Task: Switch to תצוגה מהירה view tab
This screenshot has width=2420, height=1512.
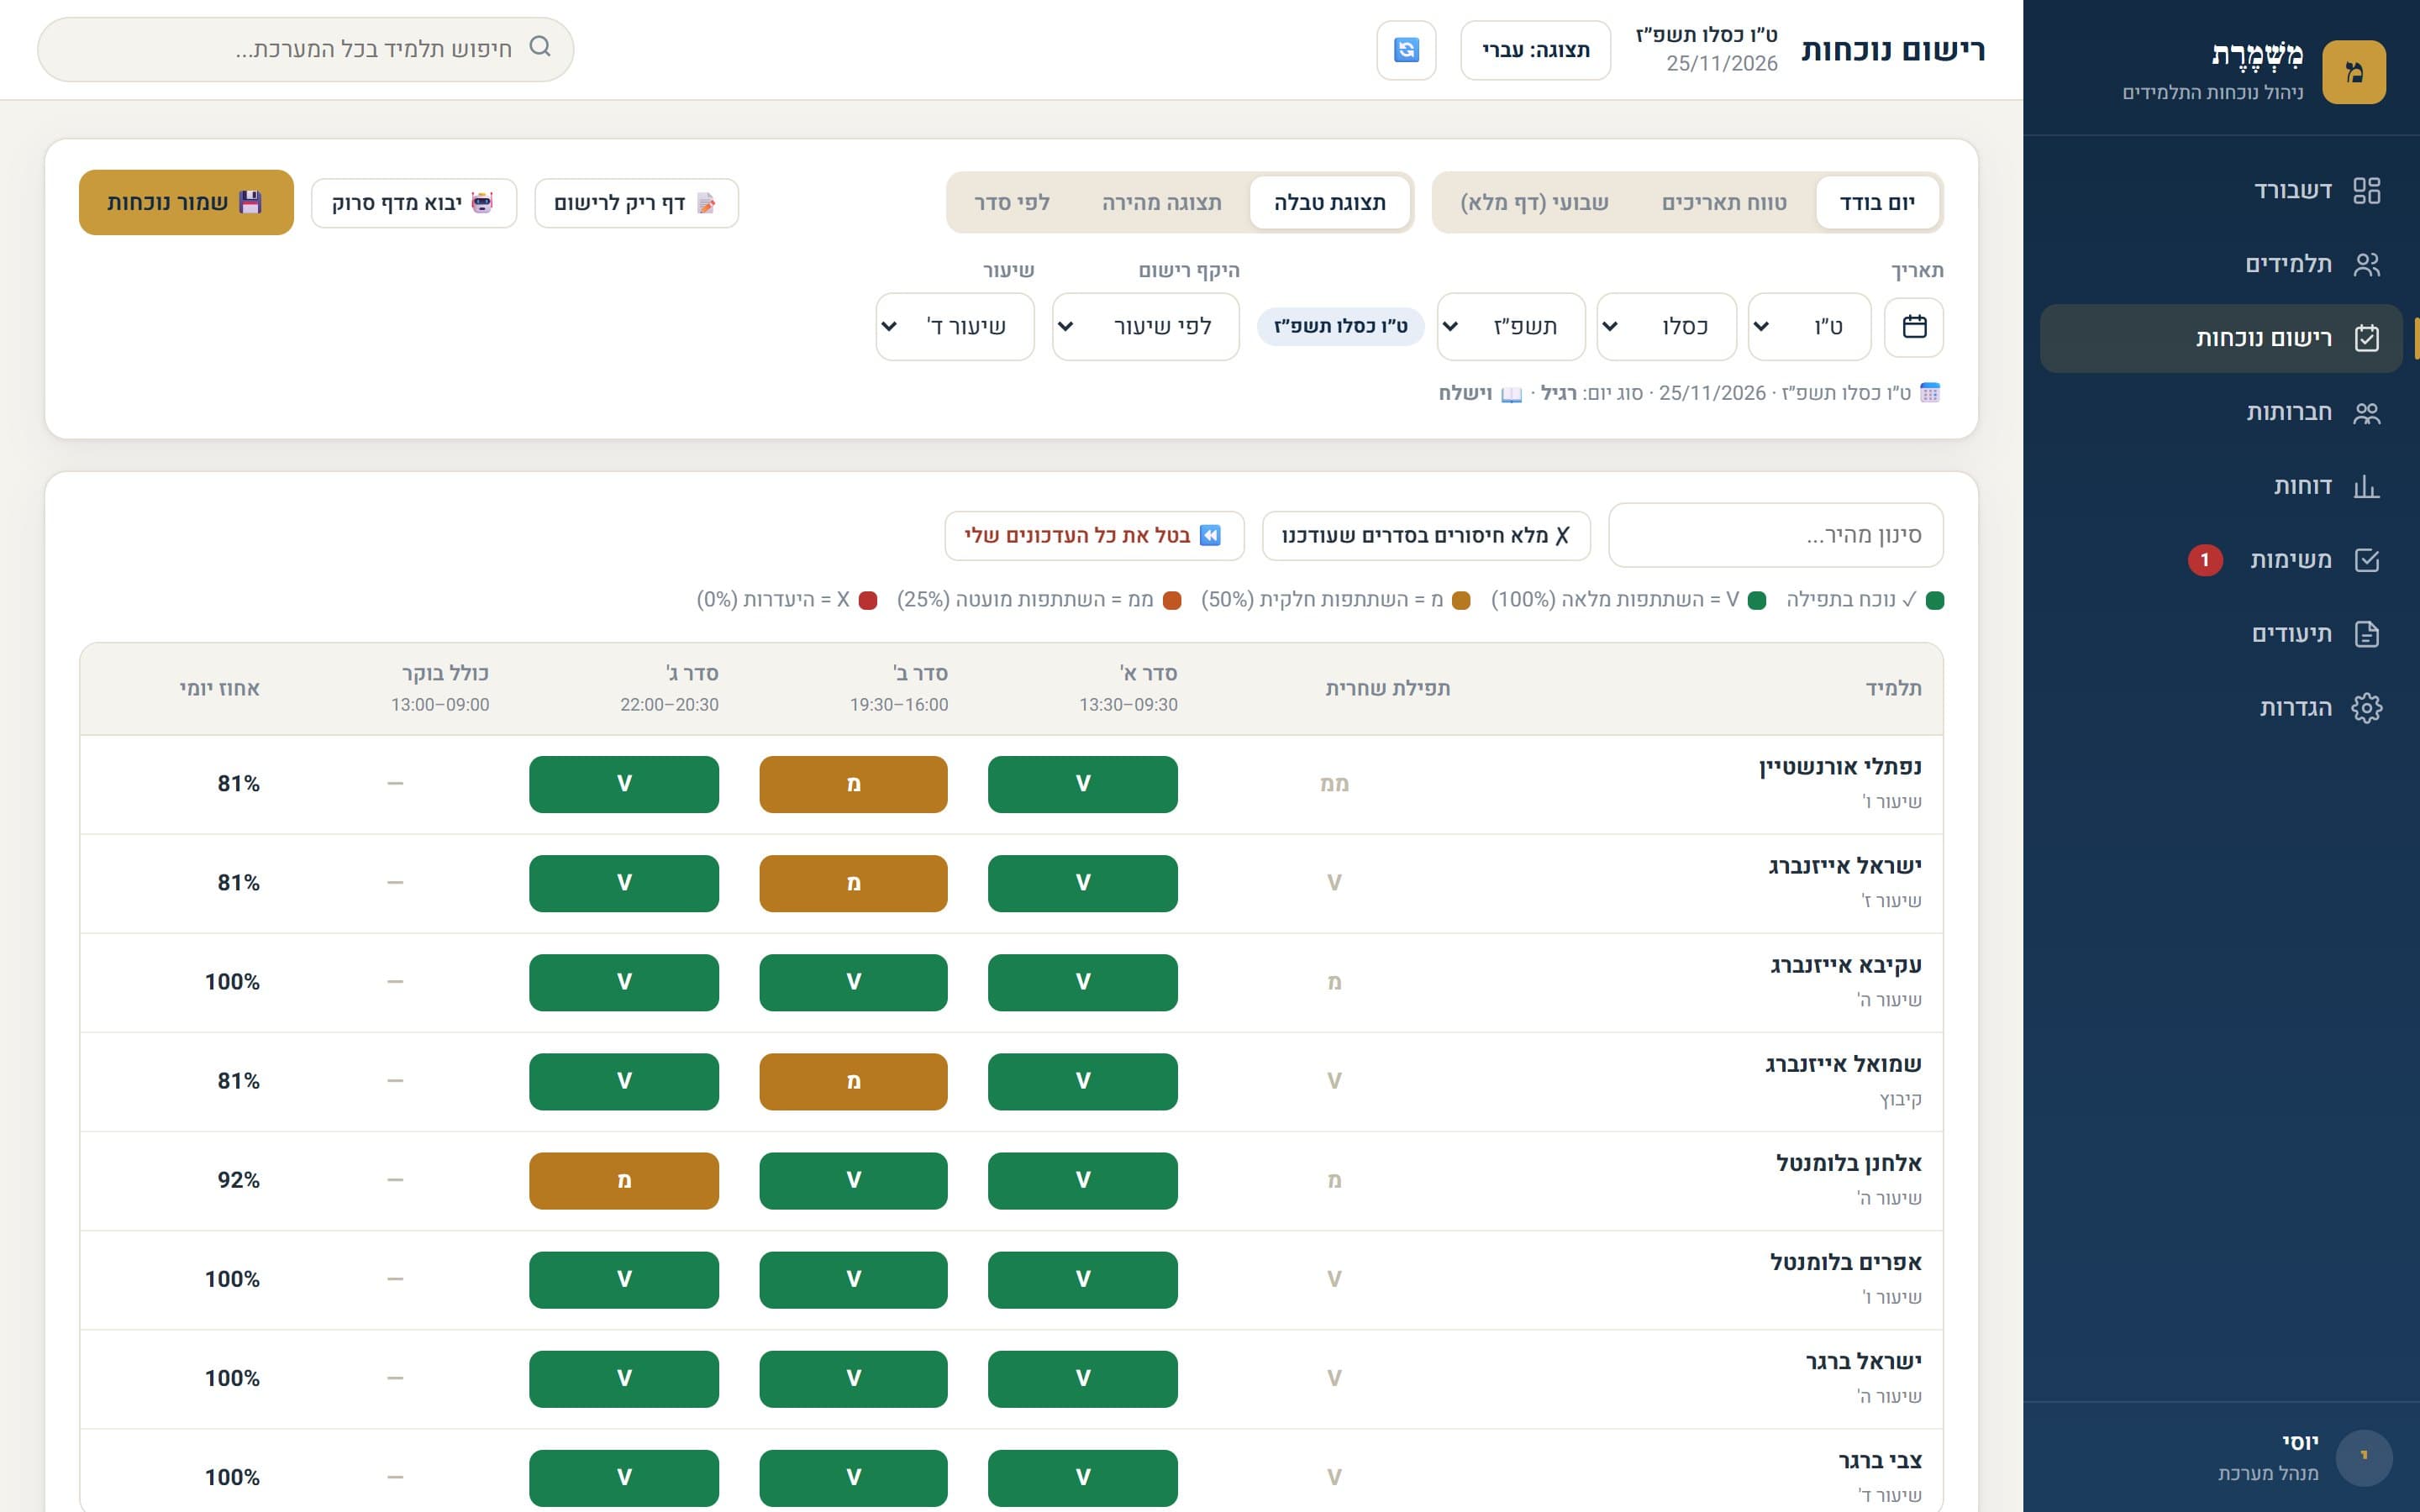Action: (1162, 203)
